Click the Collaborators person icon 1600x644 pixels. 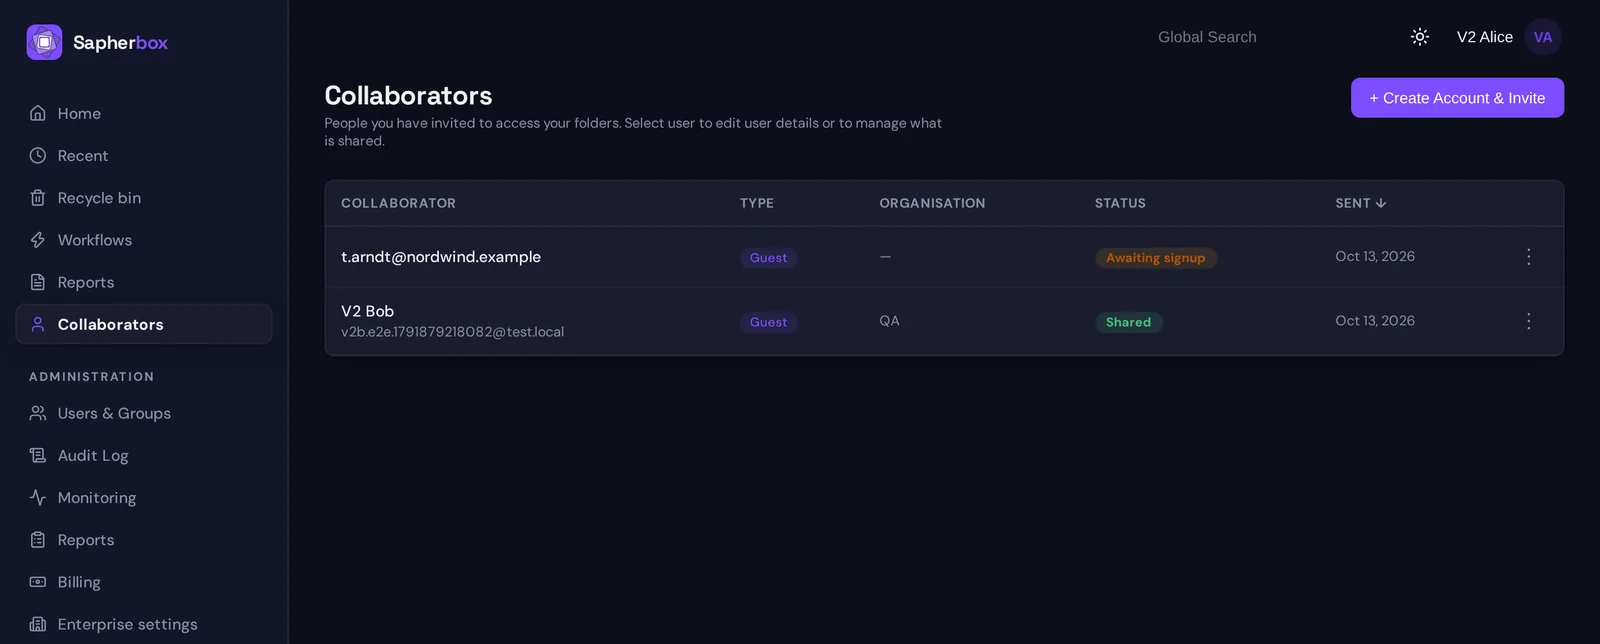coord(38,324)
